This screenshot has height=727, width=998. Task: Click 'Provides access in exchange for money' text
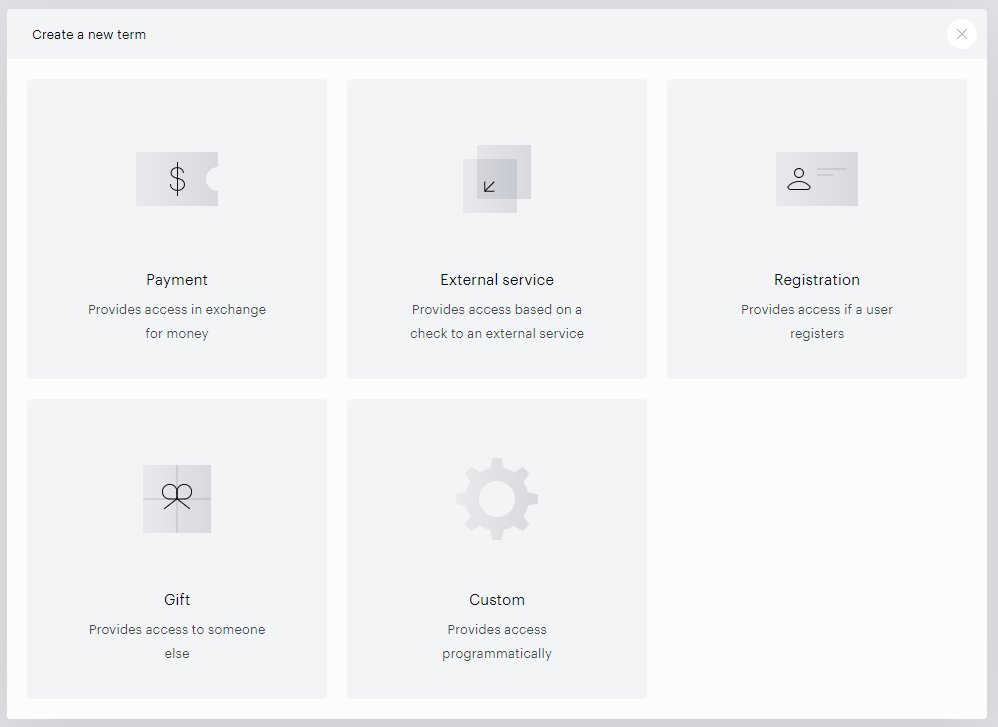(x=177, y=321)
